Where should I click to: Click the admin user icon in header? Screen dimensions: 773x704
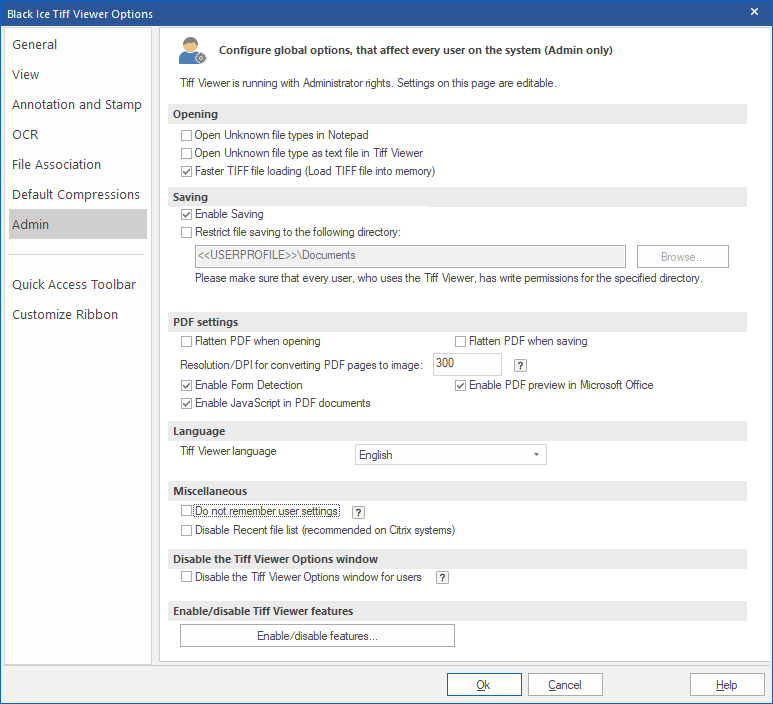(x=192, y=50)
